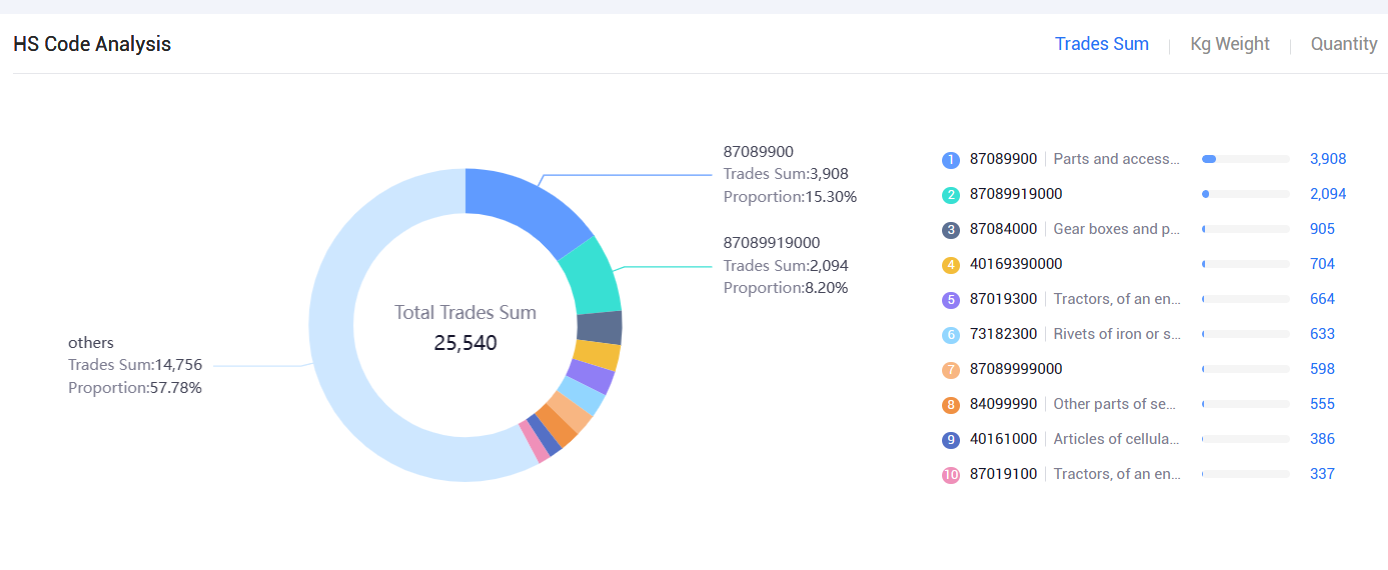Open trades count 2,094 link
1388x570 pixels.
coord(1328,194)
